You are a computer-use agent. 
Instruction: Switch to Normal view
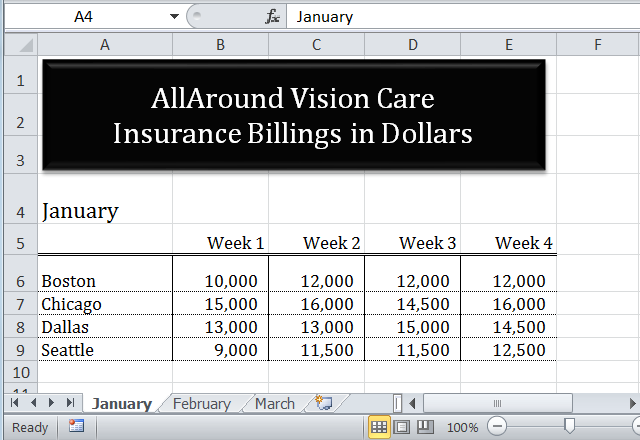(379, 427)
